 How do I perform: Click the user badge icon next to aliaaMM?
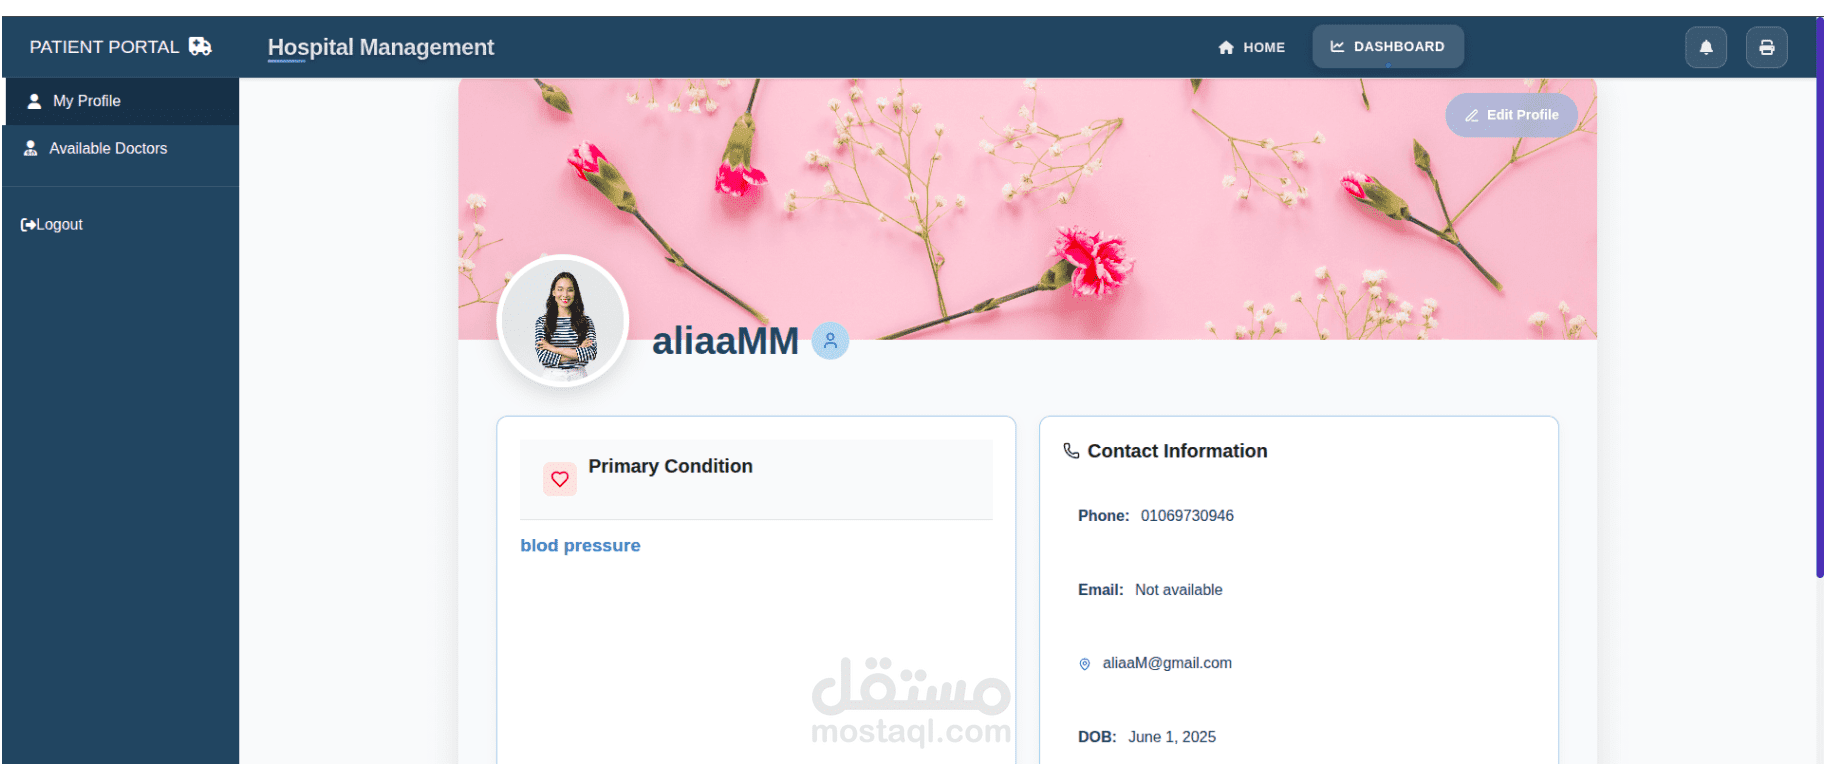click(x=830, y=341)
